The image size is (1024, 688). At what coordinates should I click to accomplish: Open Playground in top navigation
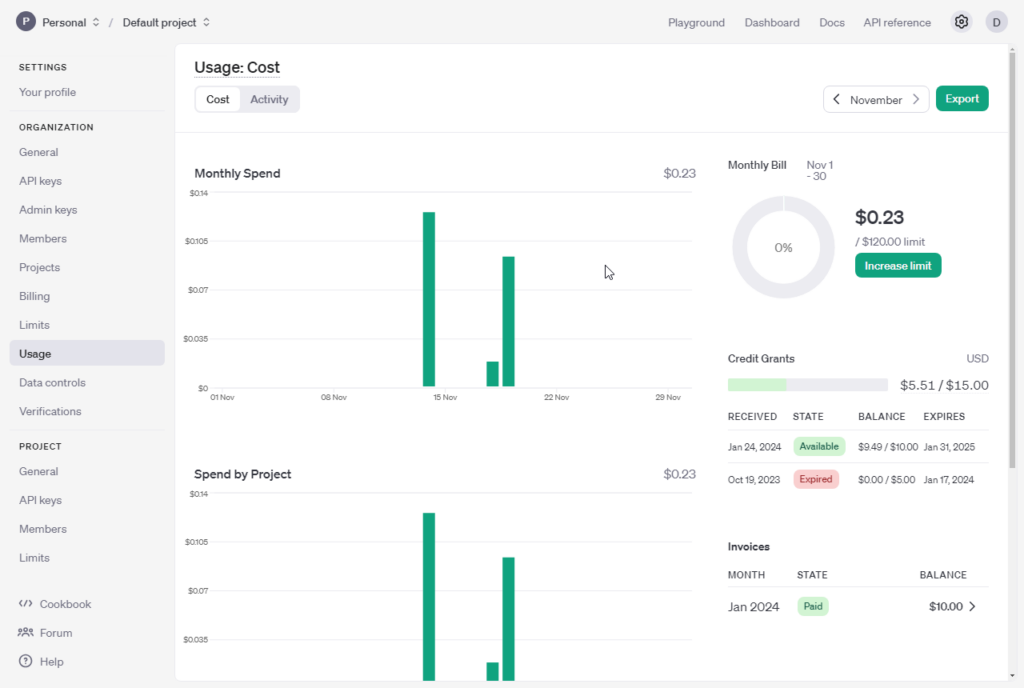[696, 22]
